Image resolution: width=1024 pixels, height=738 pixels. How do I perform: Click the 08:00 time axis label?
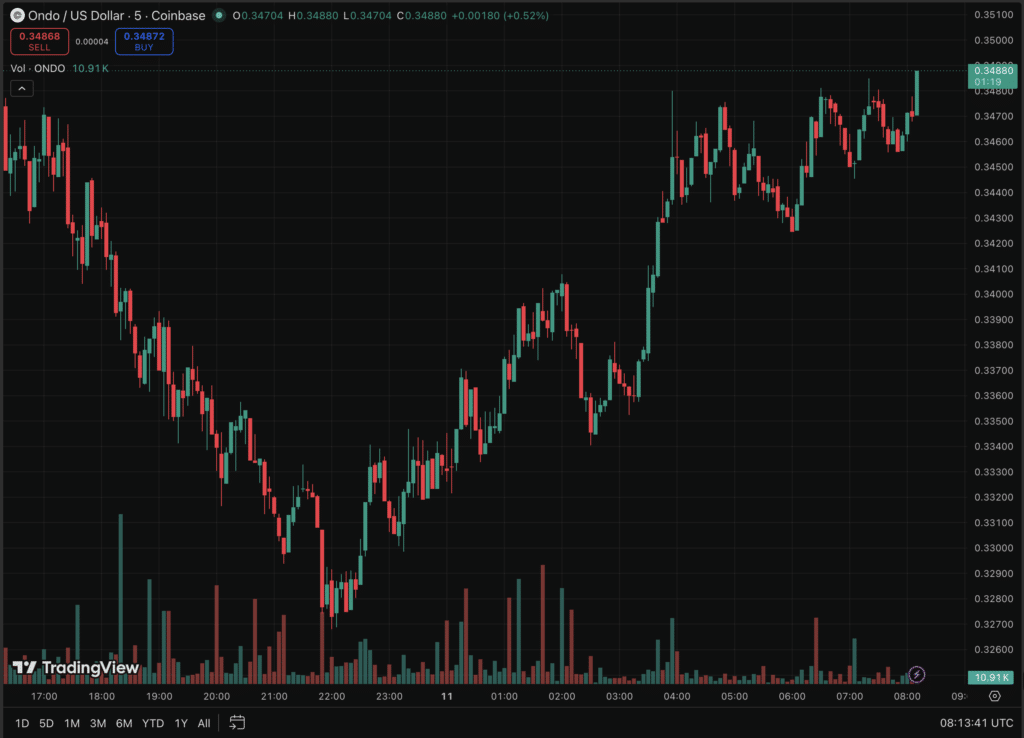(x=907, y=696)
